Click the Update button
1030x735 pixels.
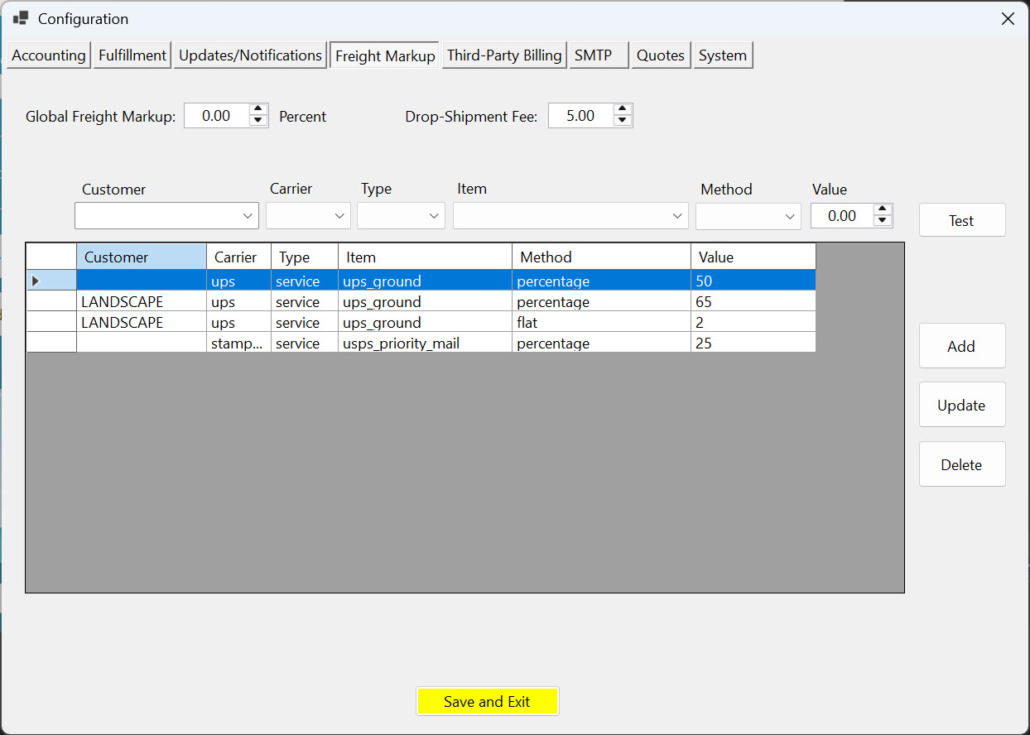(962, 405)
